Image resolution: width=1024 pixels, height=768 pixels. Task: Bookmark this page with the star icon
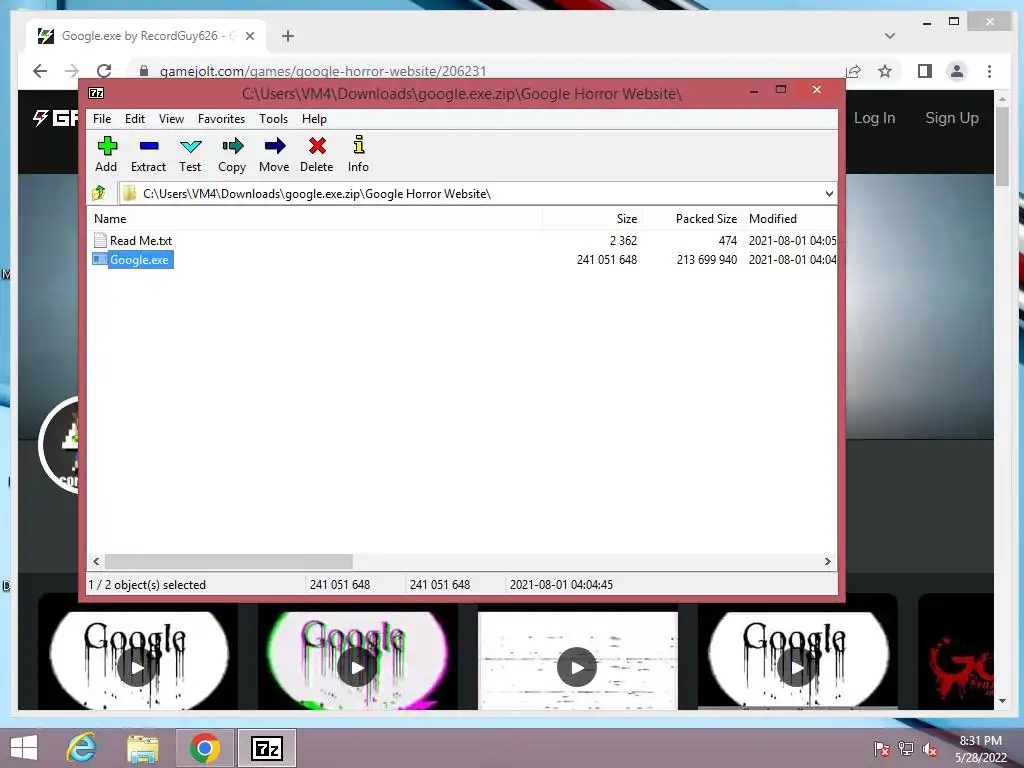click(x=884, y=71)
